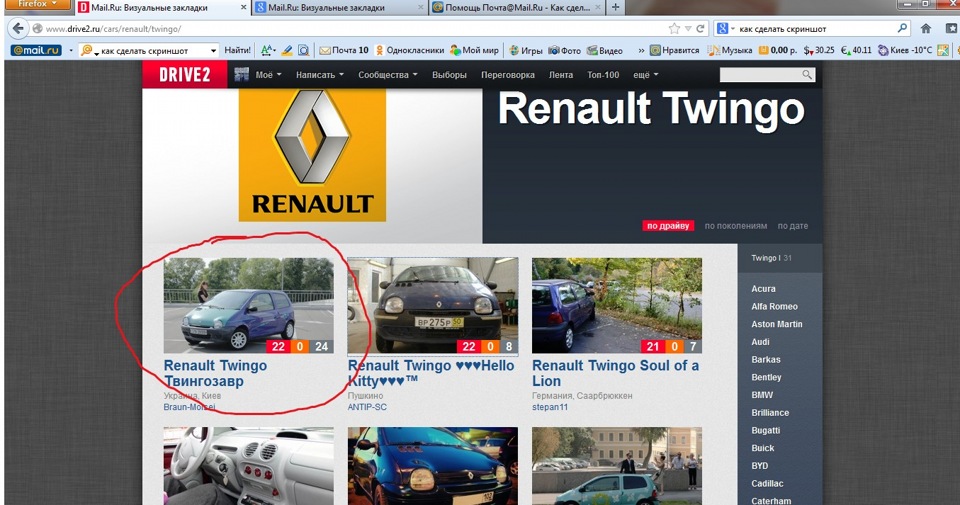
Task: Click the Киев -10°C weather indicator
Action: (x=905, y=50)
